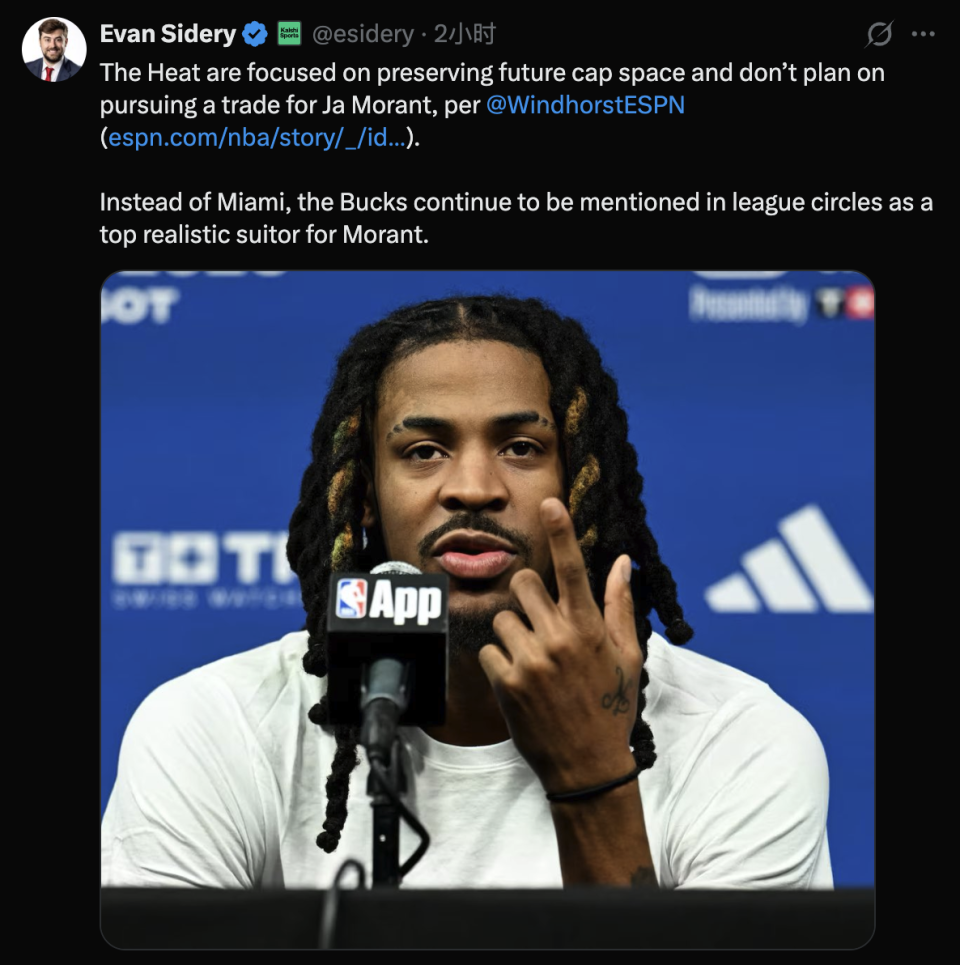
Task: Click the tweet's first paragraph about the Heat
Action: click(x=492, y=105)
